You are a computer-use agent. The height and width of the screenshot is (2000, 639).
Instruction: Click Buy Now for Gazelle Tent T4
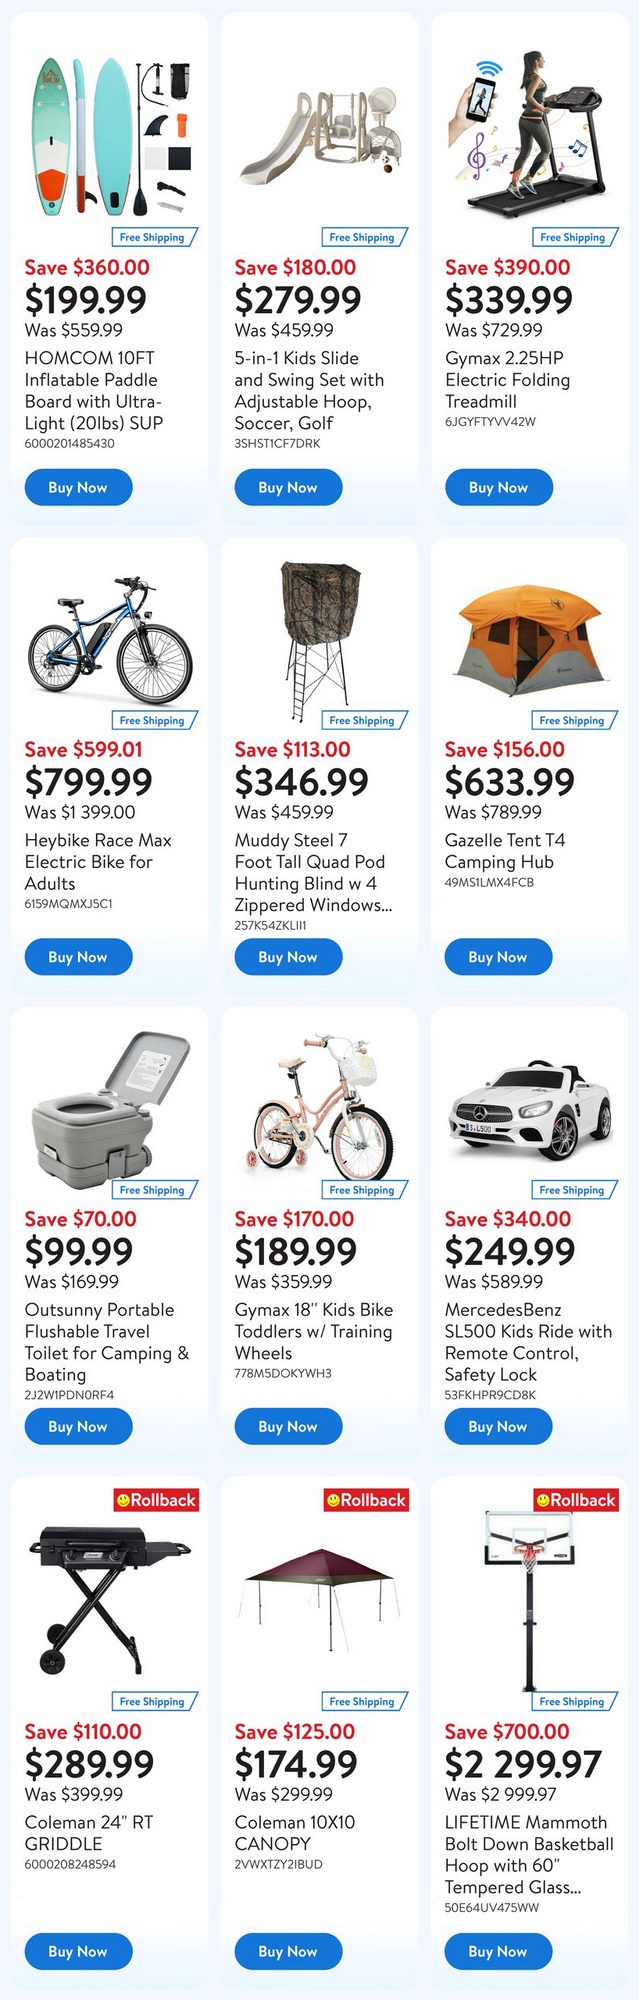click(498, 957)
